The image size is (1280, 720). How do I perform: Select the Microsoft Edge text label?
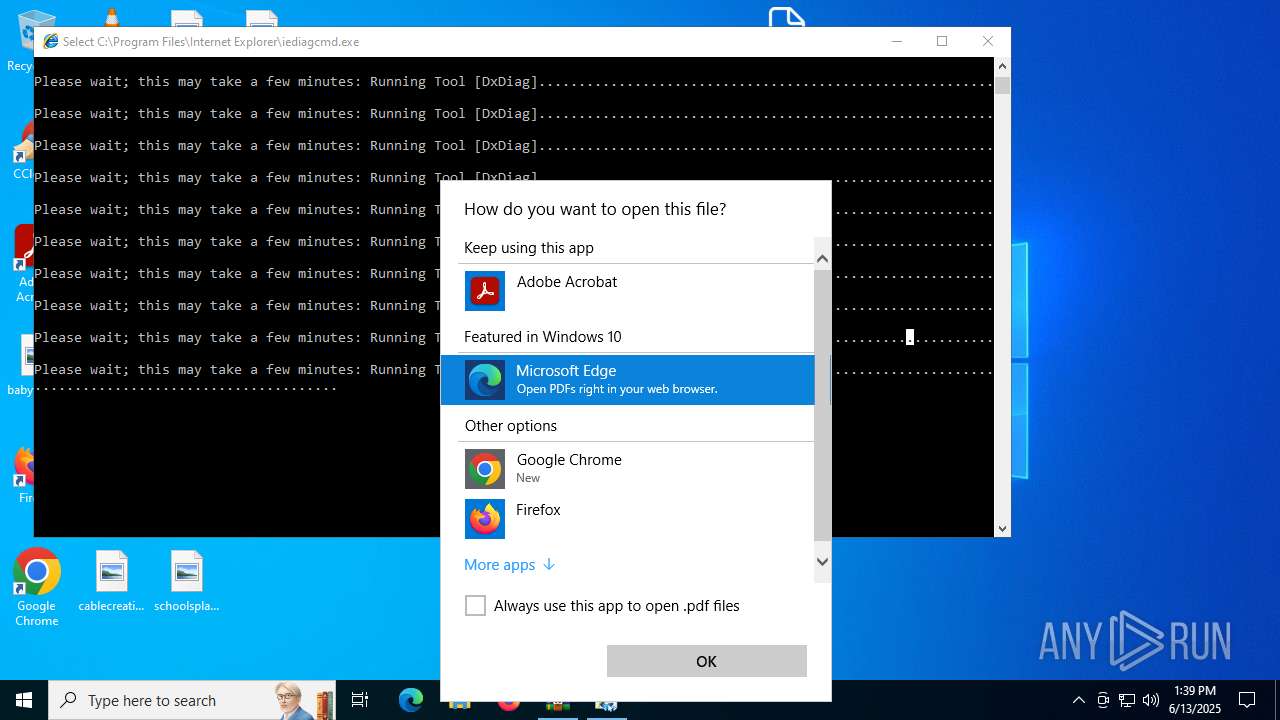tap(566, 371)
